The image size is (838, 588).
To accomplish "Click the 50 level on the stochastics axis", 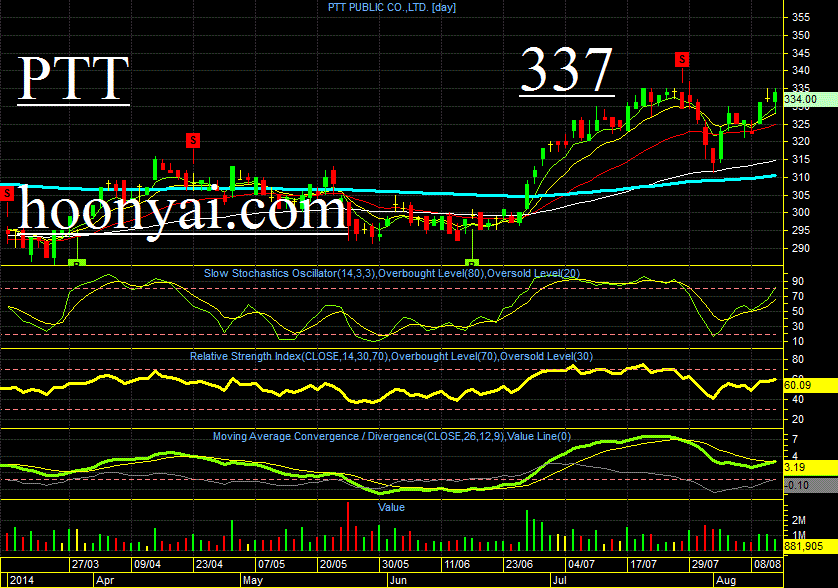I will point(798,311).
